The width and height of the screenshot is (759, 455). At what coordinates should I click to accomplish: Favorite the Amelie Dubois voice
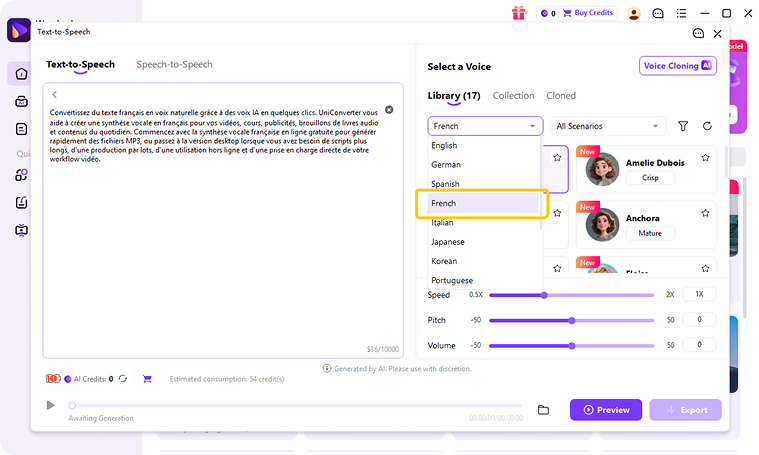pos(705,157)
